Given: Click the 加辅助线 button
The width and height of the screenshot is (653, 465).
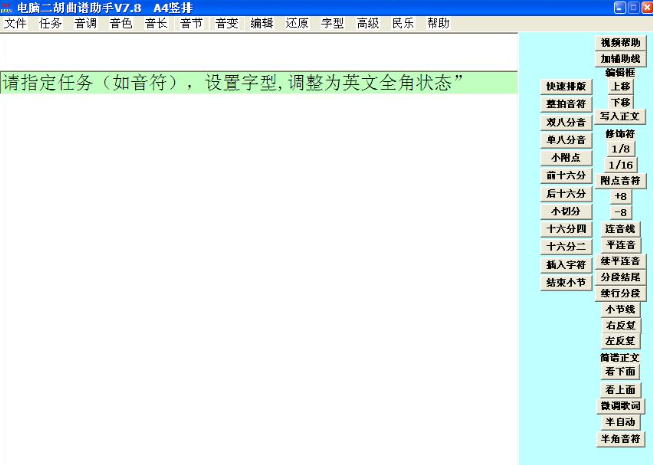Looking at the screenshot, I should click(x=621, y=59).
